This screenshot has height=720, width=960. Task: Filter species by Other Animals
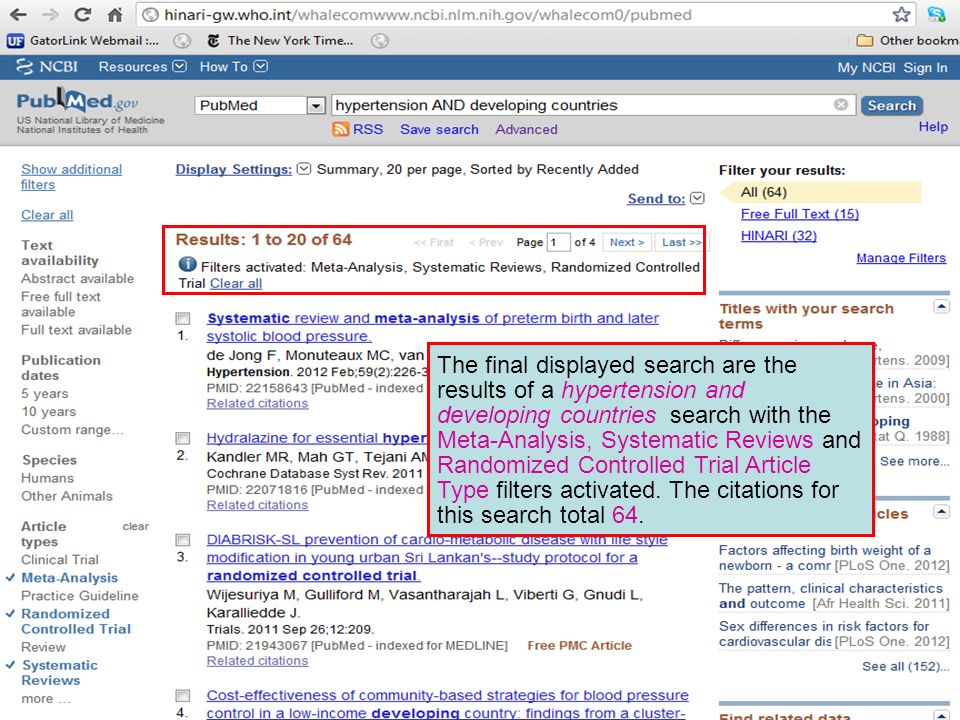tap(67, 496)
